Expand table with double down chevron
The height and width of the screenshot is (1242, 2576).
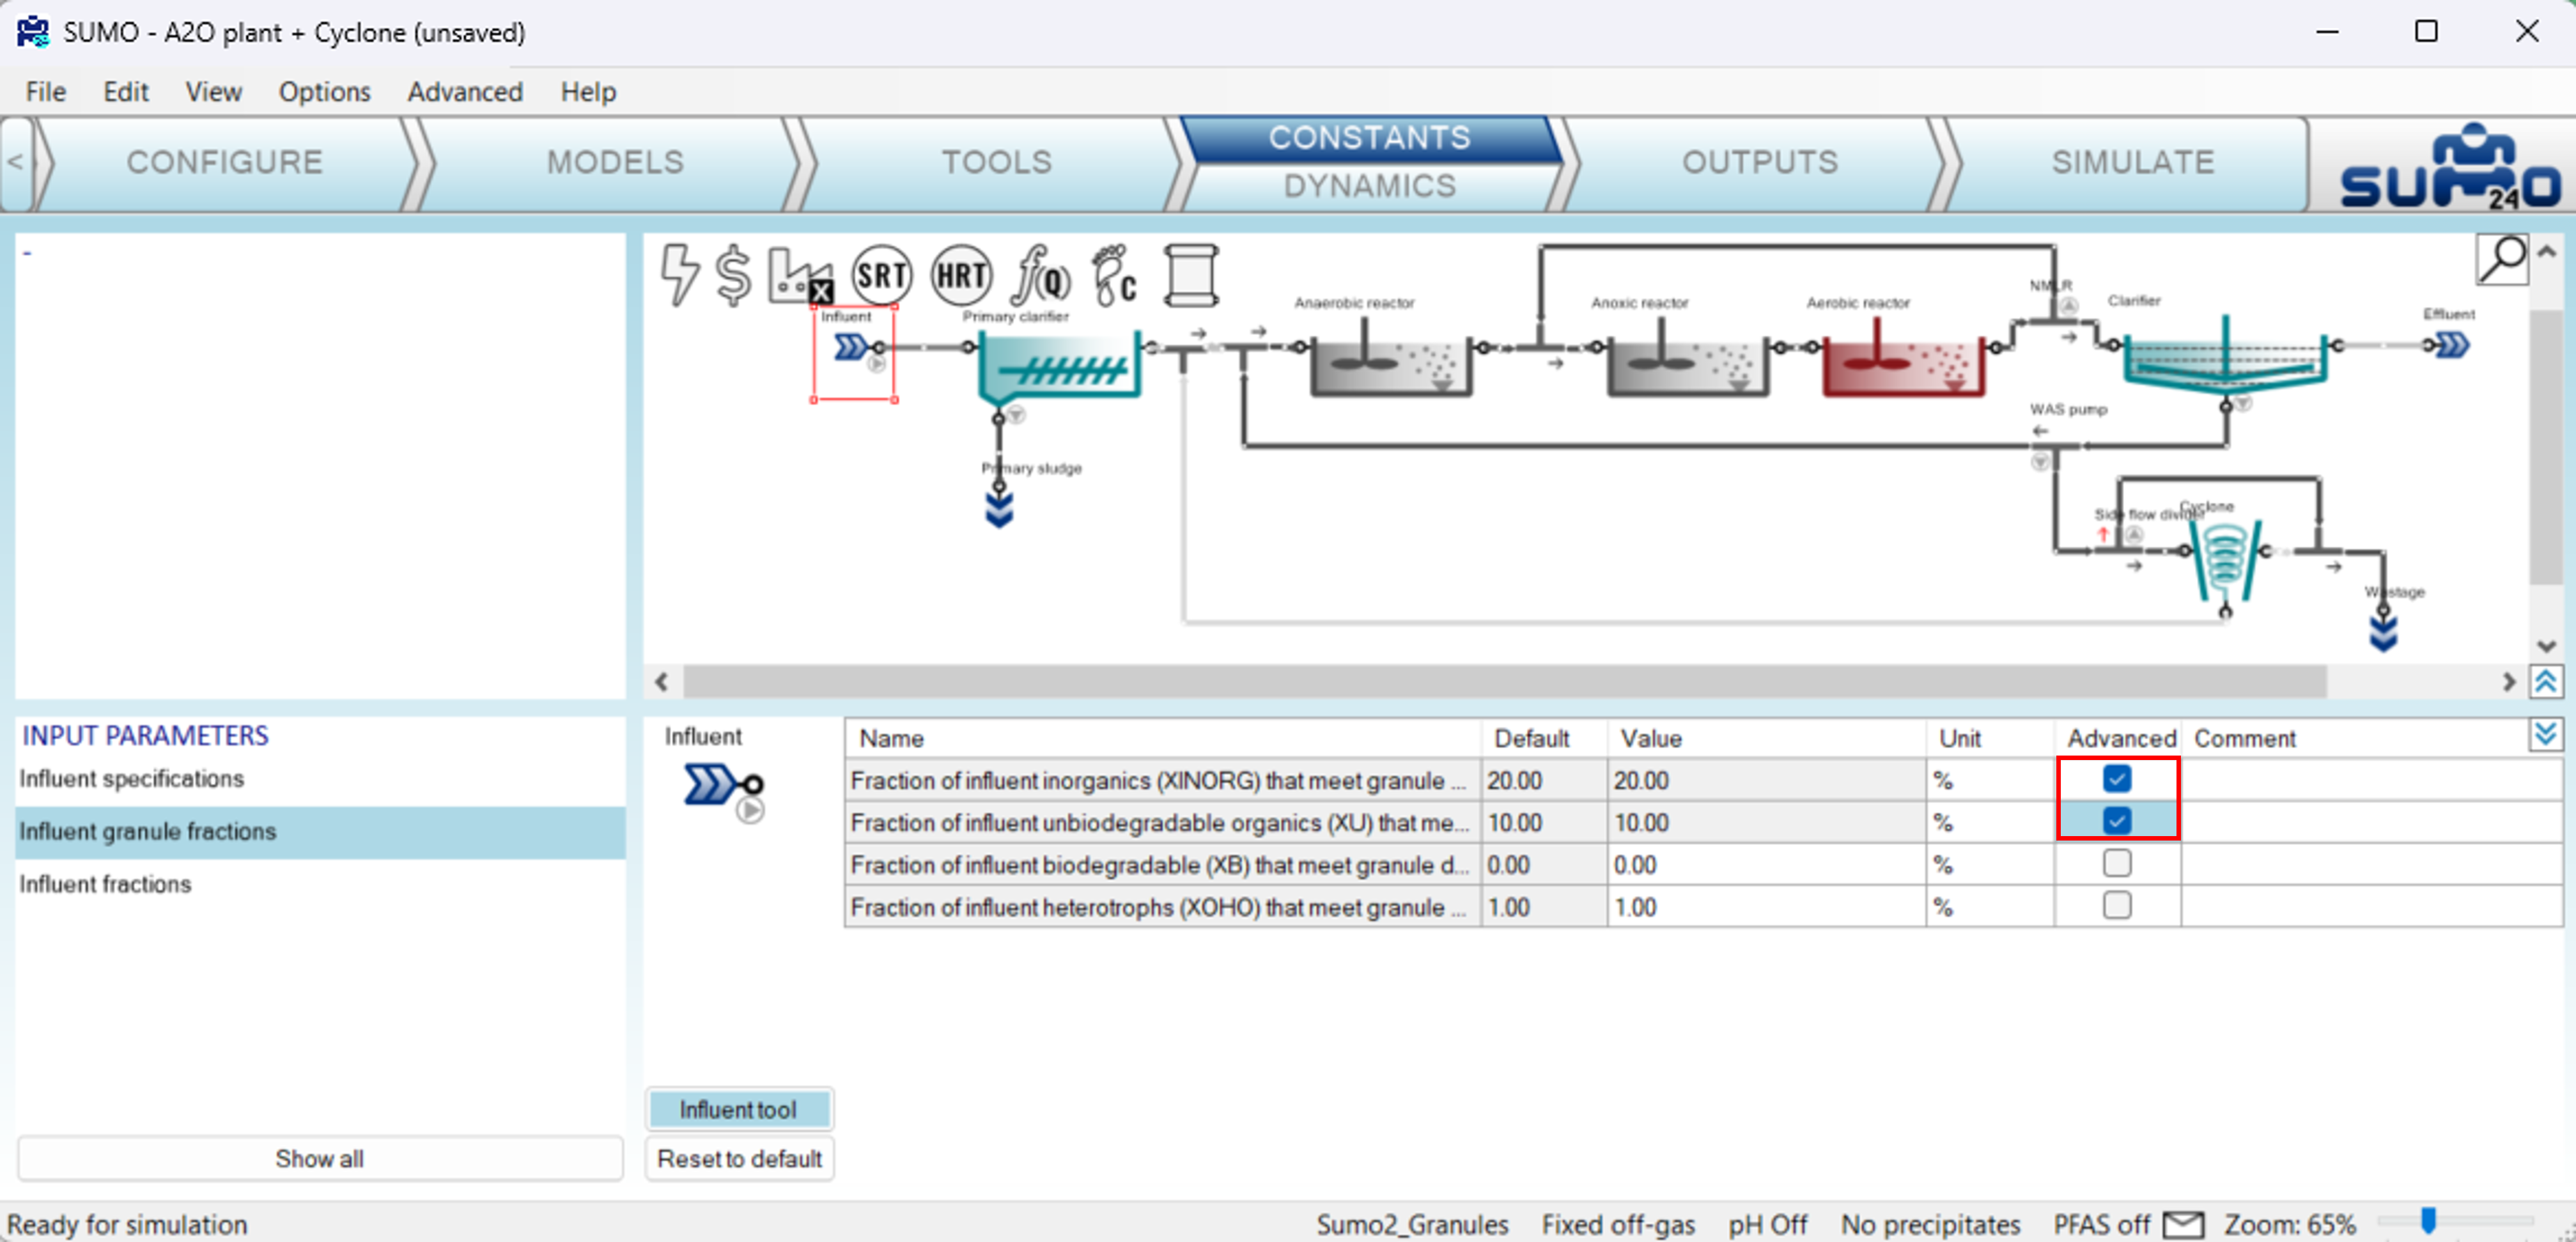point(2546,735)
